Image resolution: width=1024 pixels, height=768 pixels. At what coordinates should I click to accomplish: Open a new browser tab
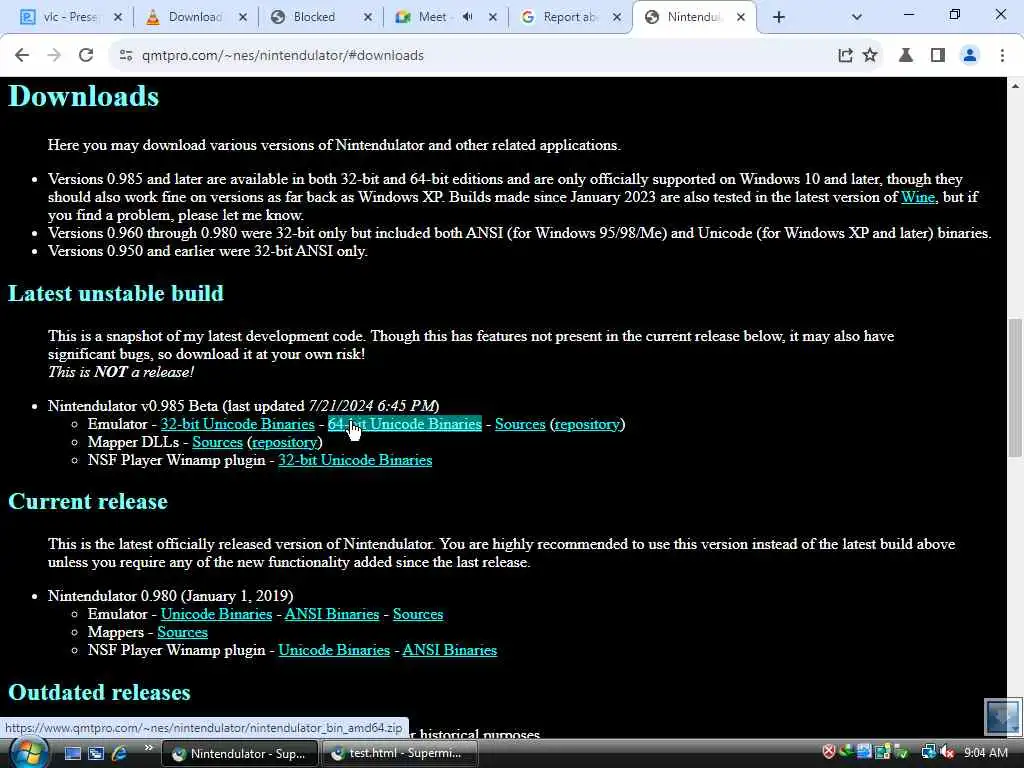tap(778, 17)
